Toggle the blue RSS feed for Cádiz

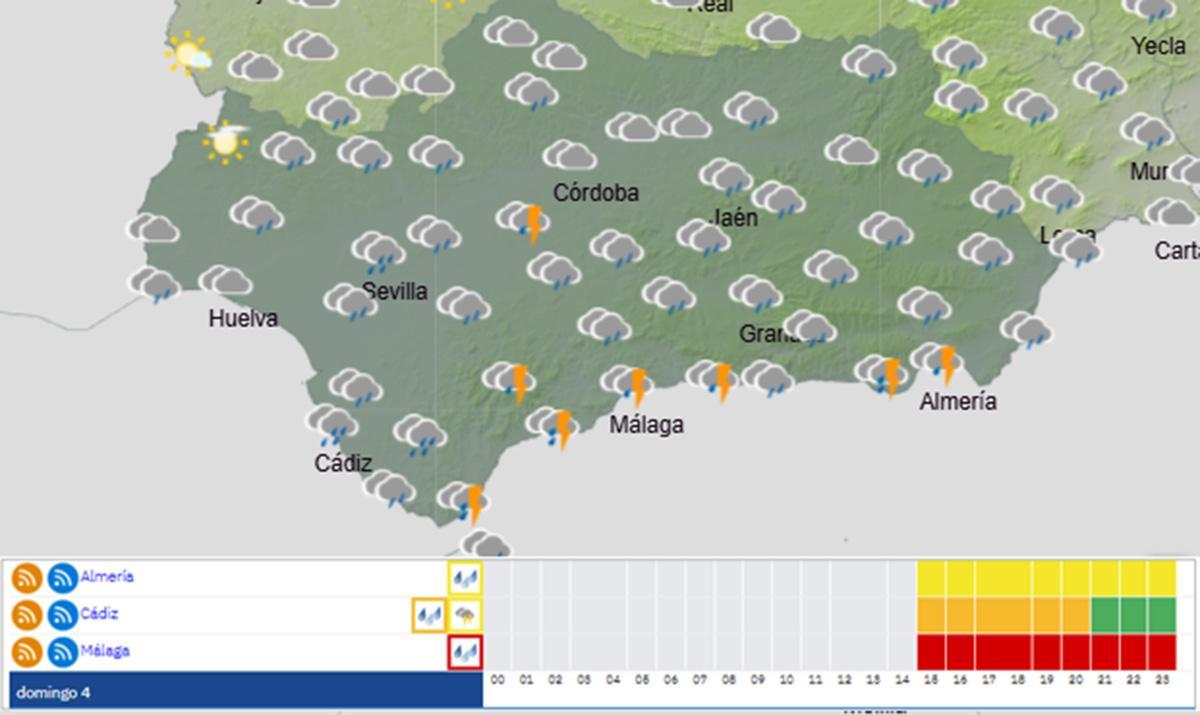click(61, 614)
